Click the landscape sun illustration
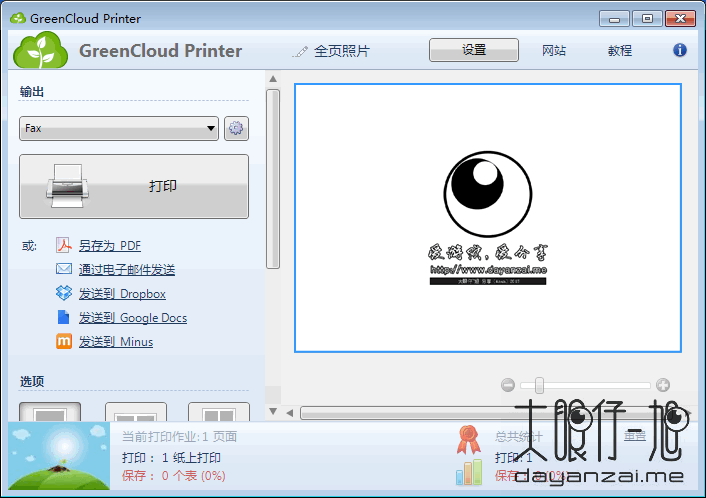This screenshot has height=498, width=706. [x=59, y=456]
